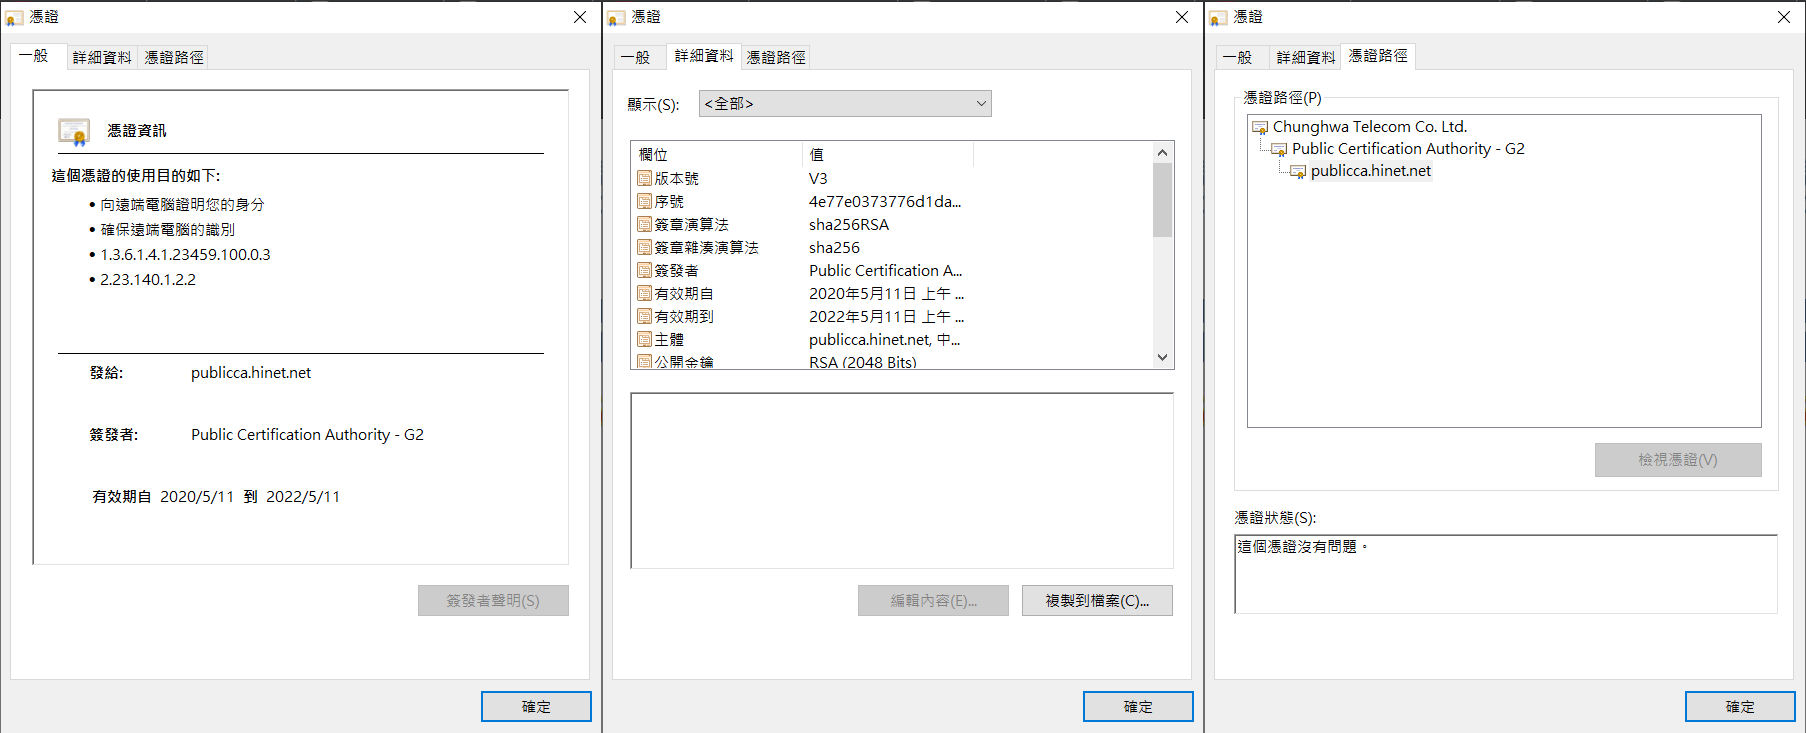Select 詳細資料 tab in middle window

pyautogui.click(x=704, y=56)
